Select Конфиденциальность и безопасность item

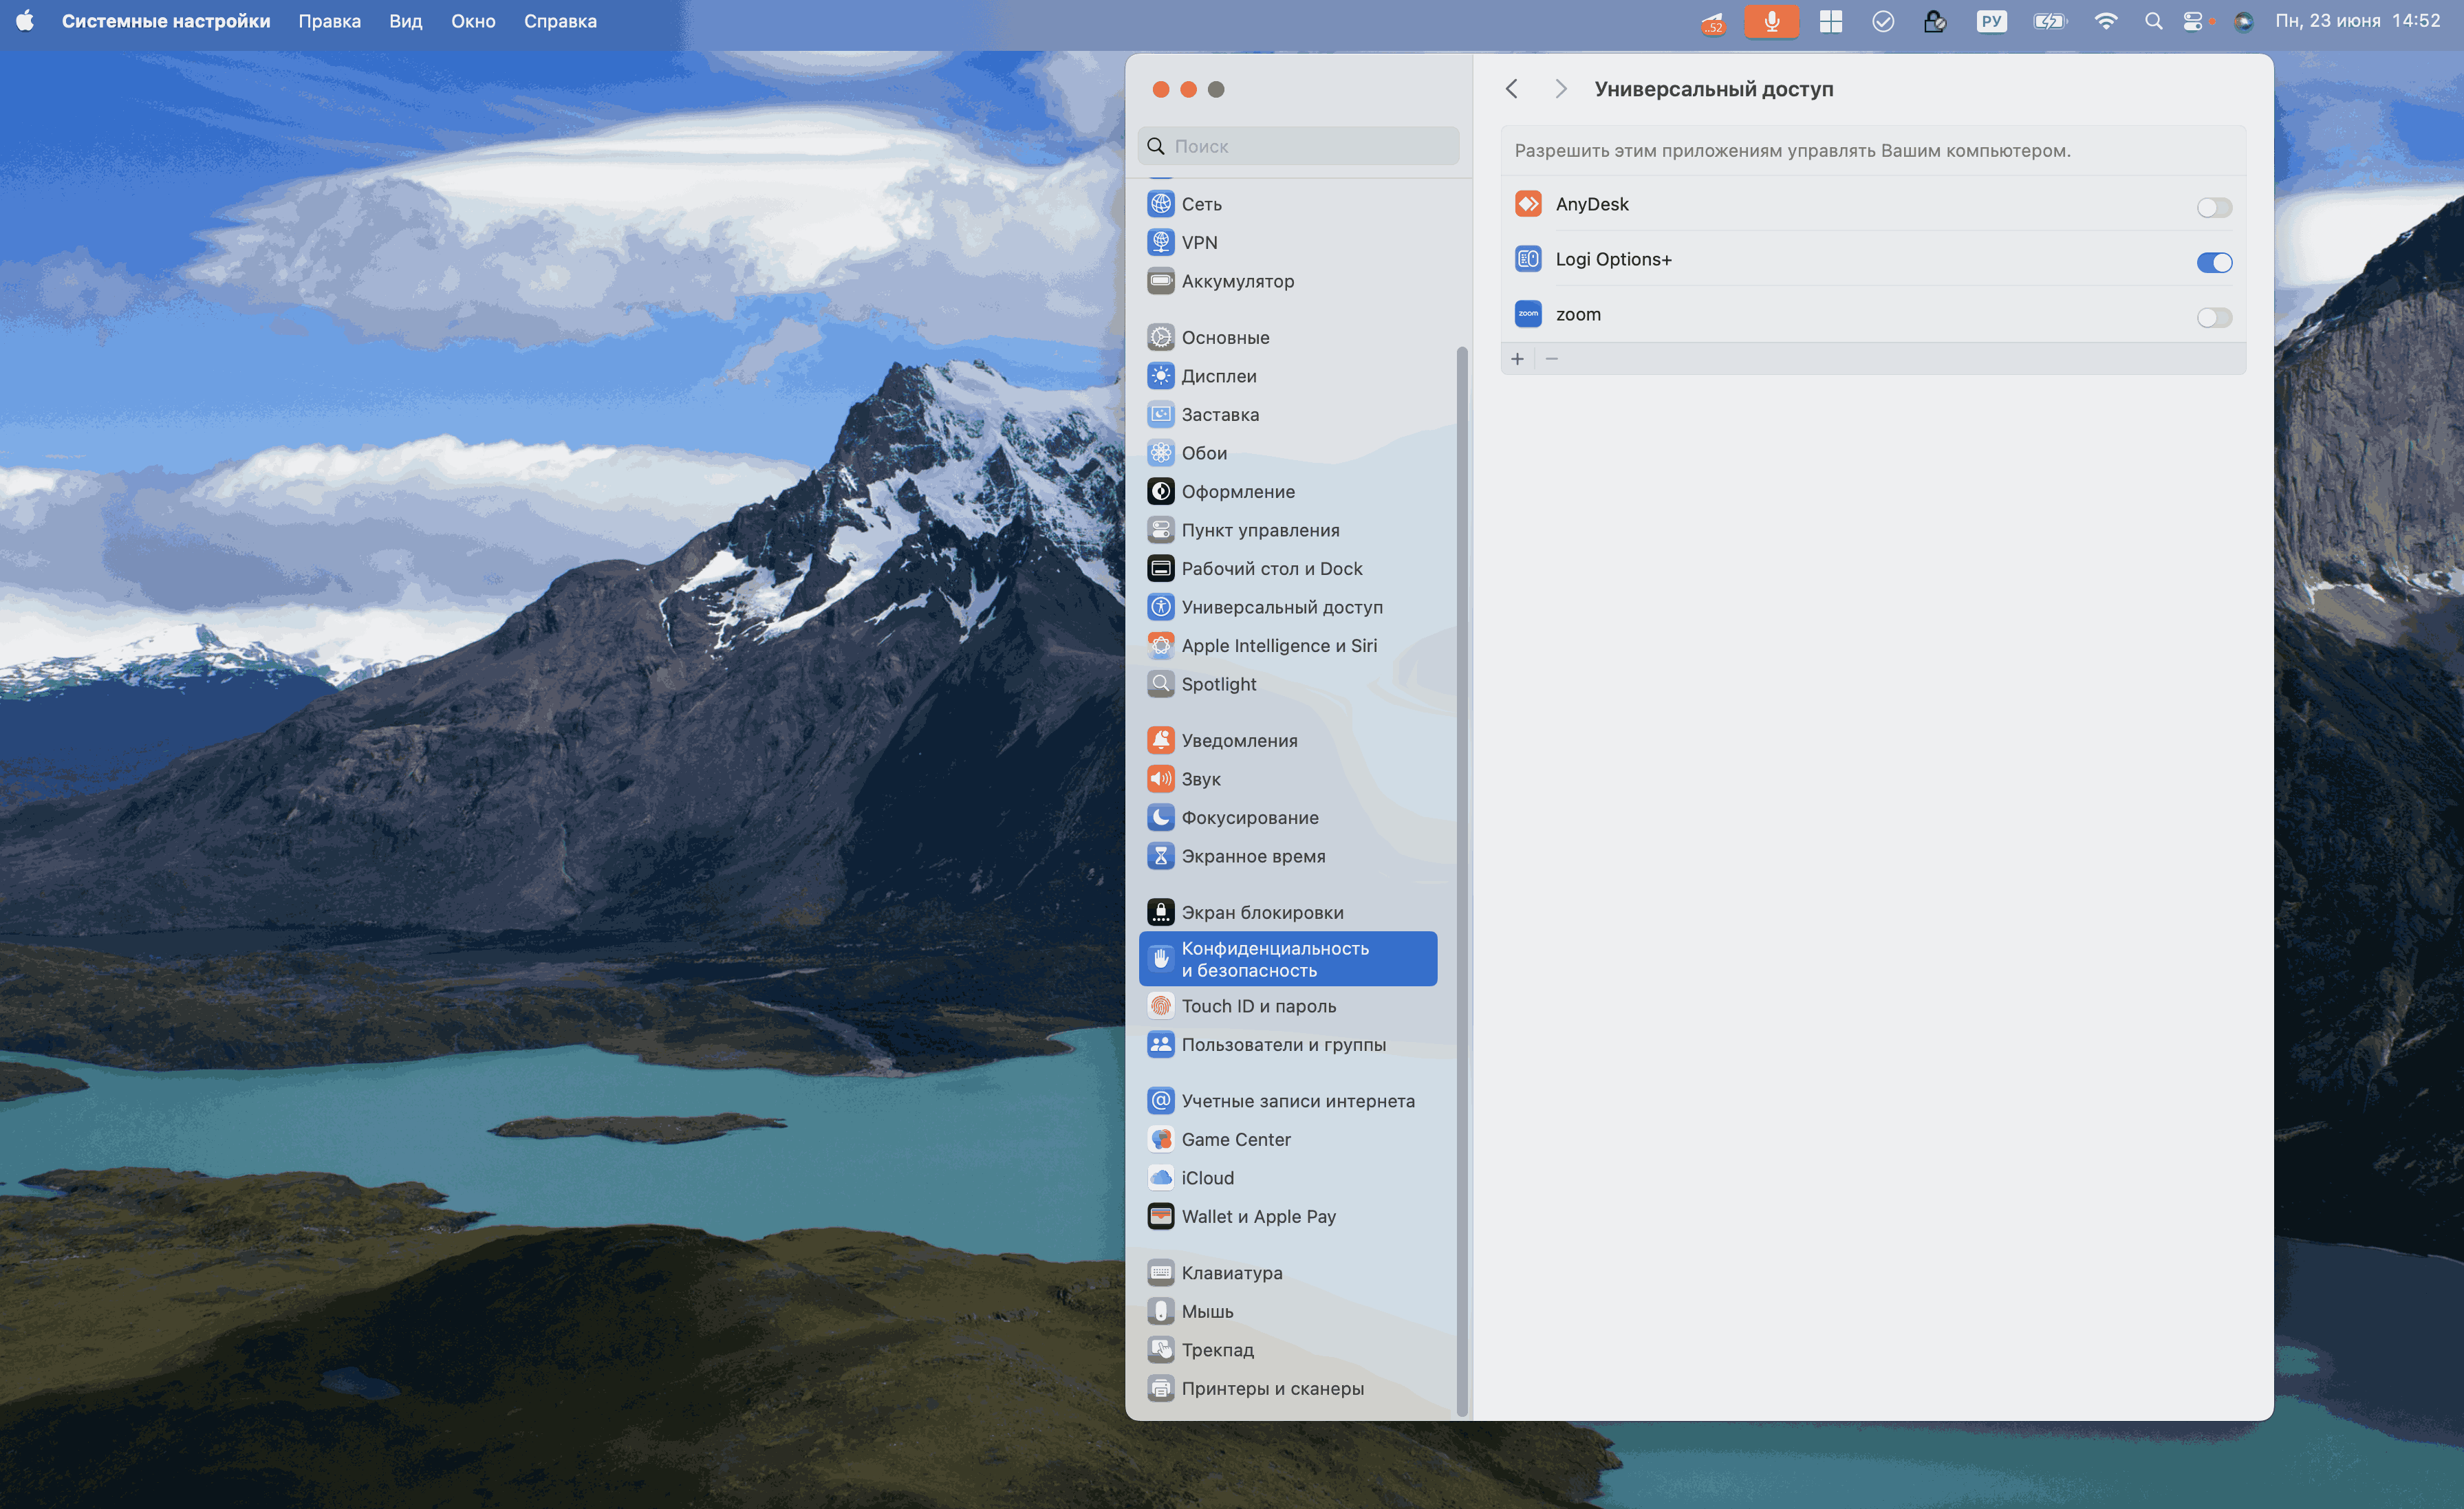pyautogui.click(x=1288, y=959)
